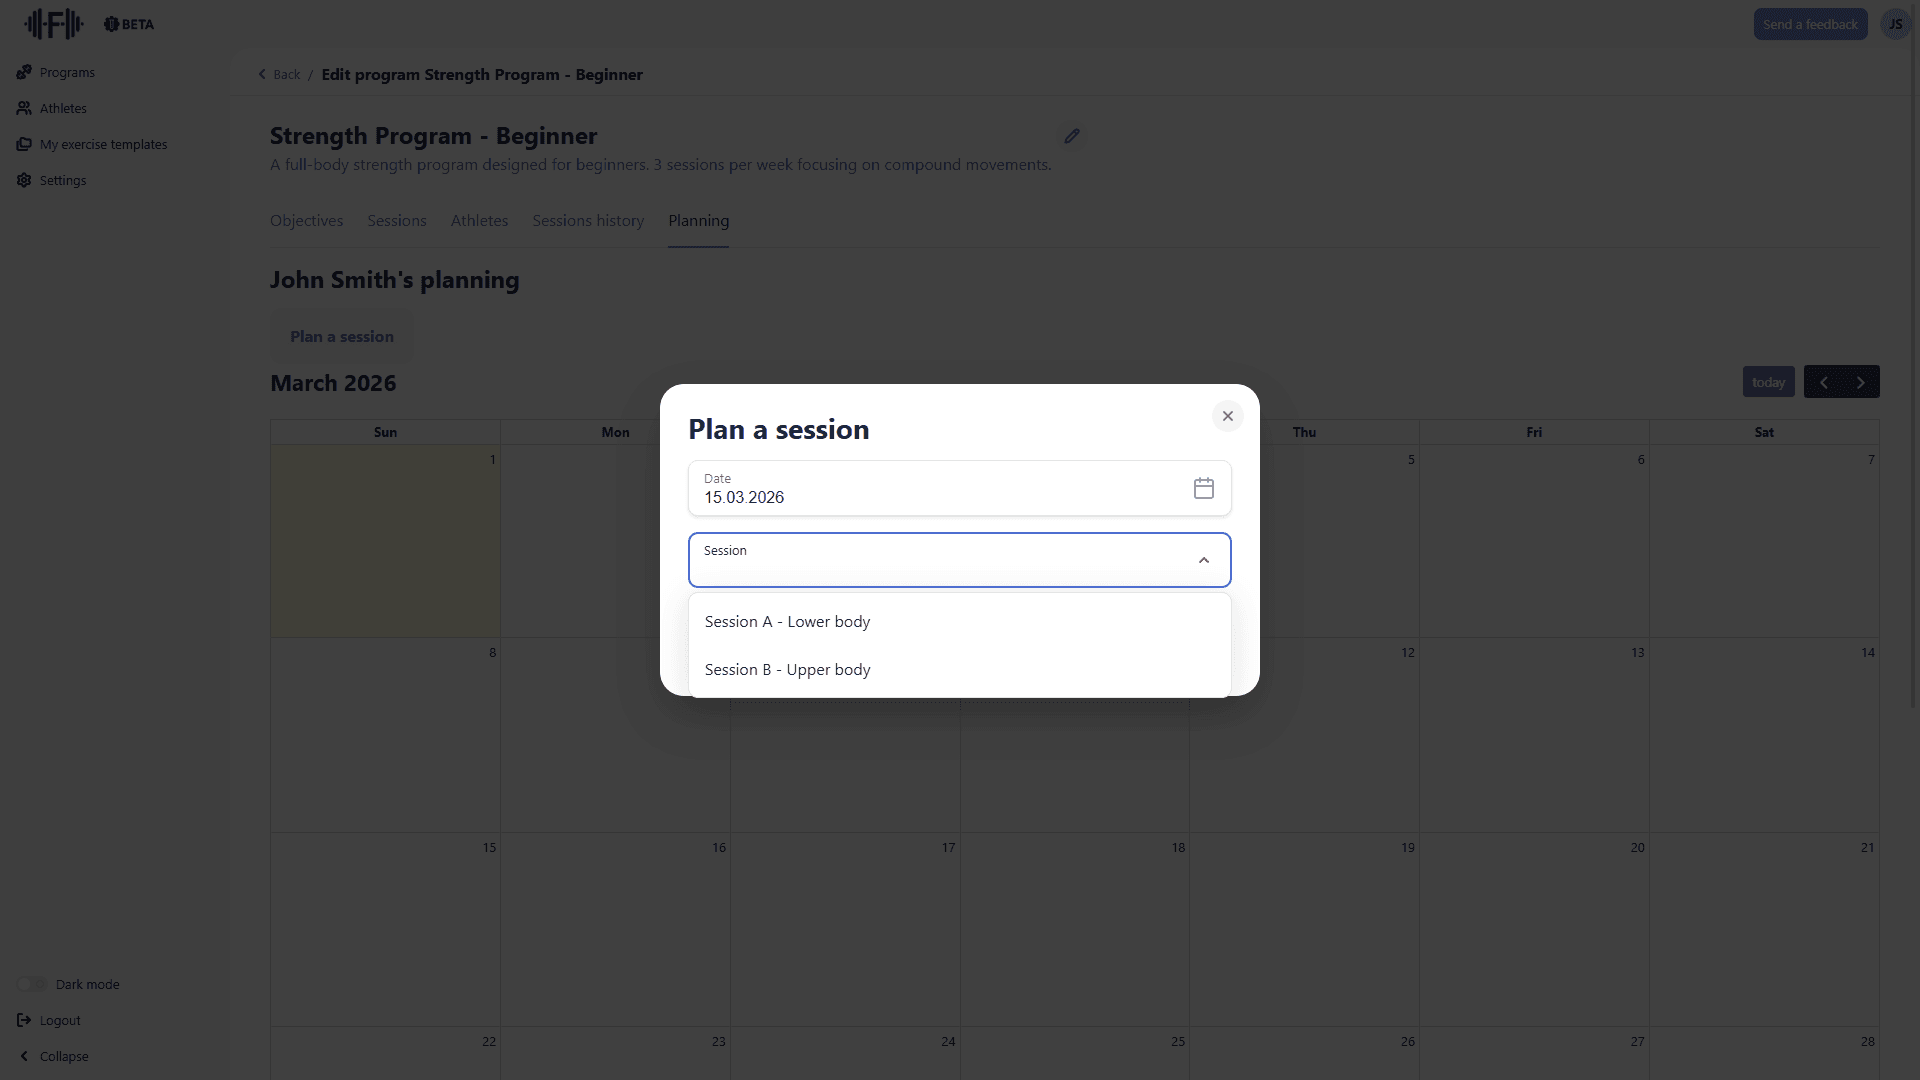Open the calendar date picker icon
The width and height of the screenshot is (1920, 1080).
(x=1203, y=488)
